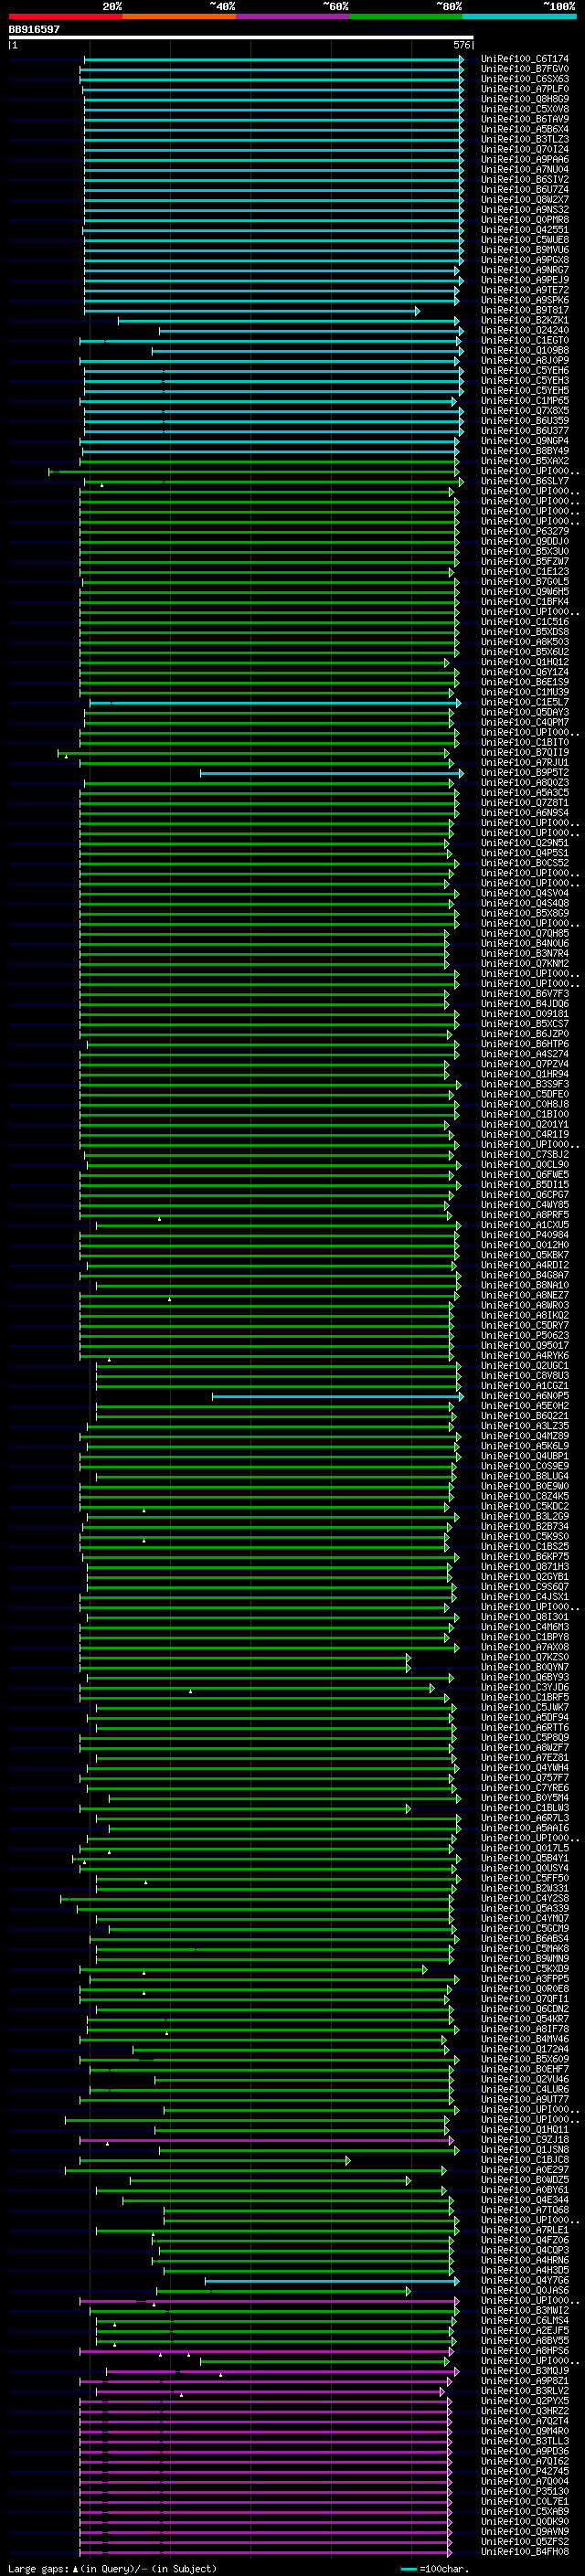Select hit UniRef100_C6T174
The image size is (585, 2576).
(x=525, y=59)
